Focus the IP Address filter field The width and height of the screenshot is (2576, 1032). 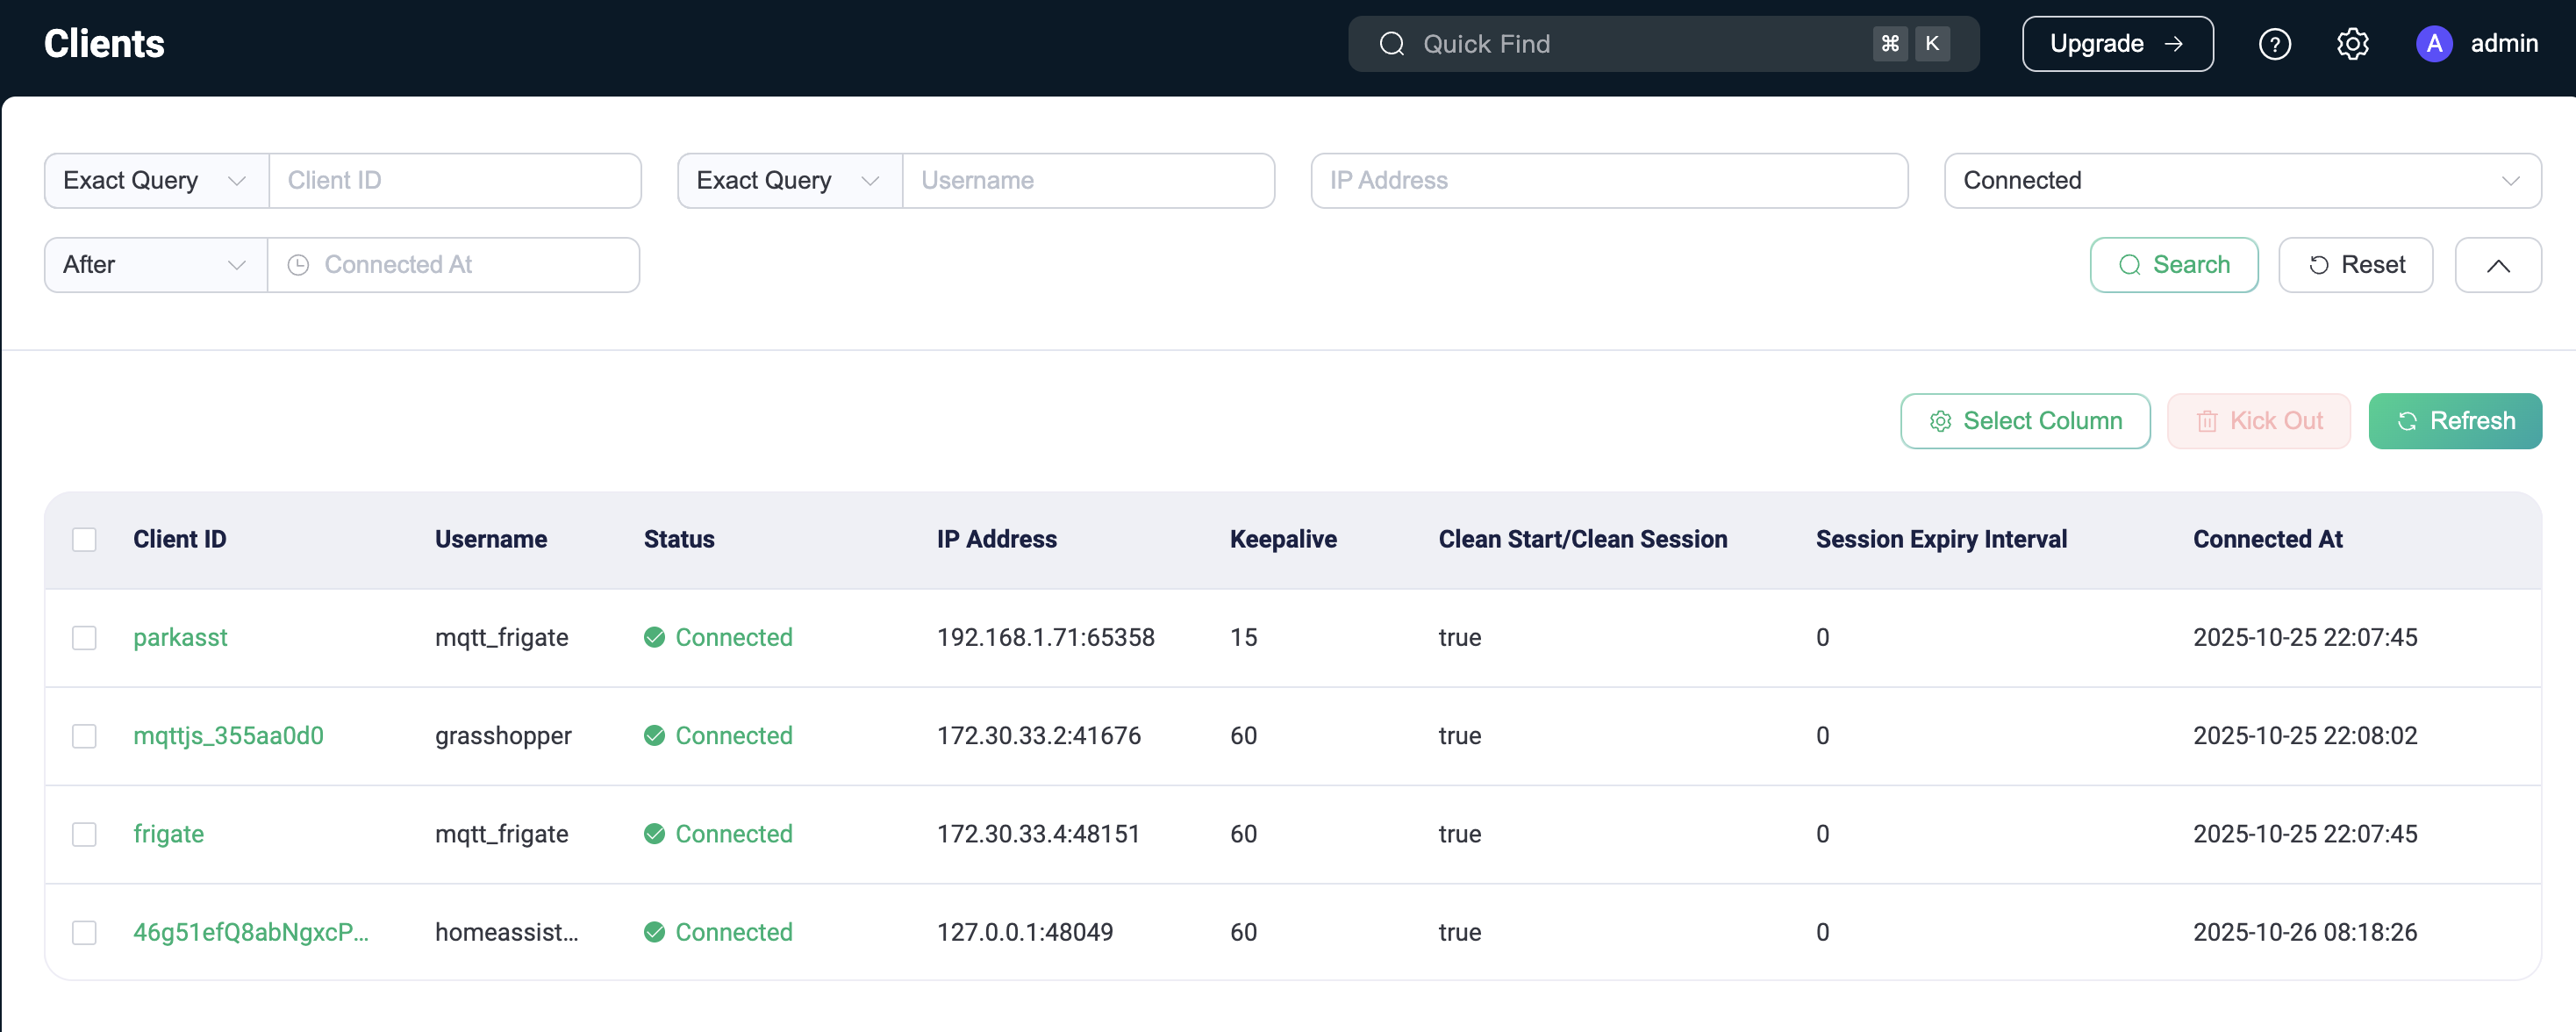coord(1608,181)
